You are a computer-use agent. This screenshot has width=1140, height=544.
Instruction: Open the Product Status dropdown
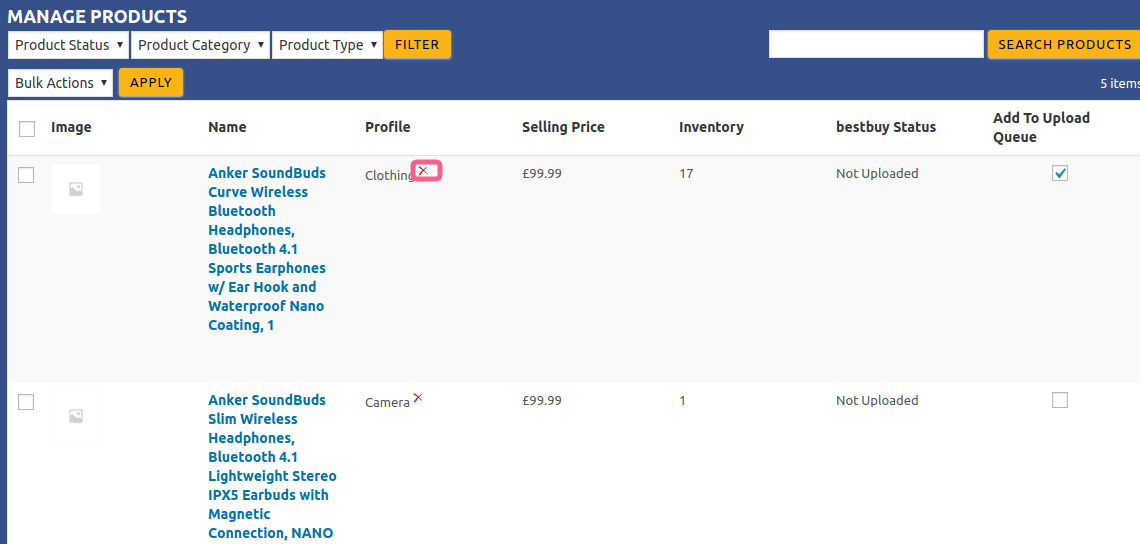(x=68, y=44)
